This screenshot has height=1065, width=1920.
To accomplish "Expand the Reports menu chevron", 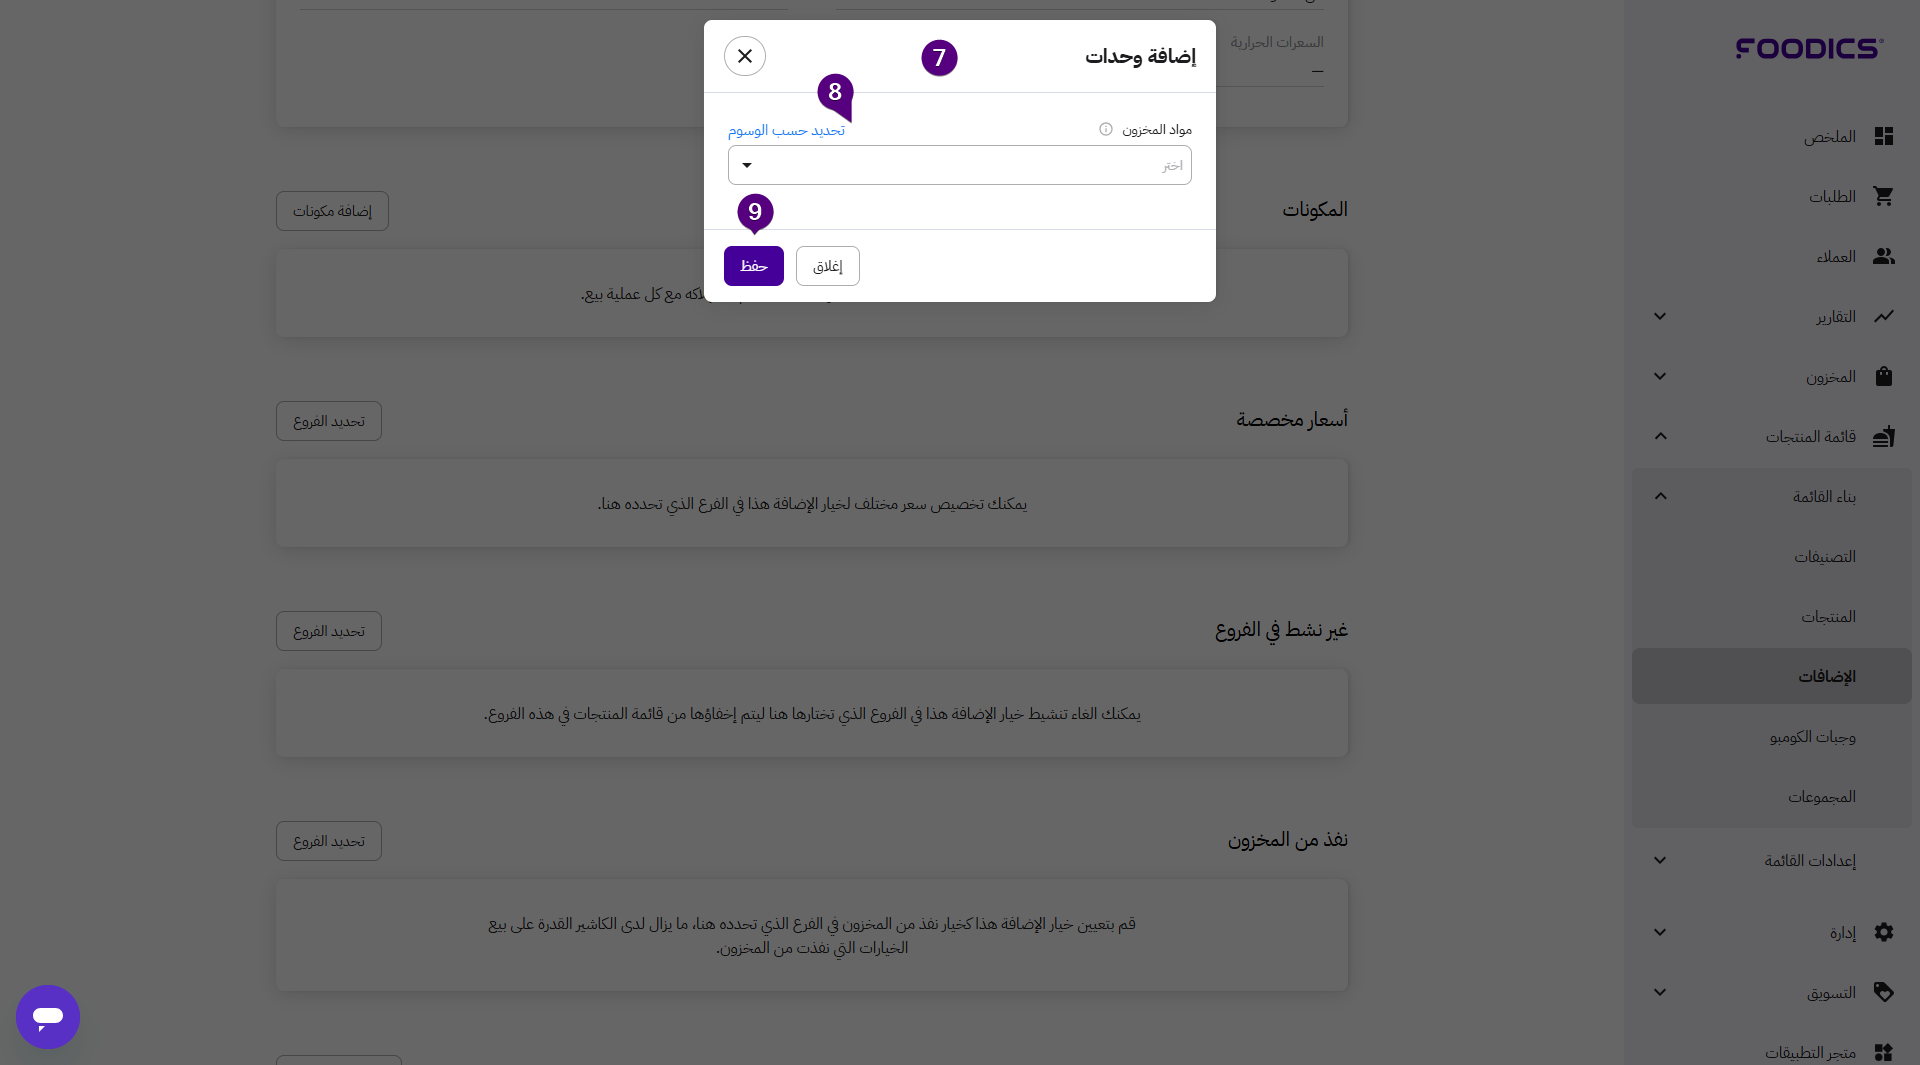I will [x=1660, y=316].
